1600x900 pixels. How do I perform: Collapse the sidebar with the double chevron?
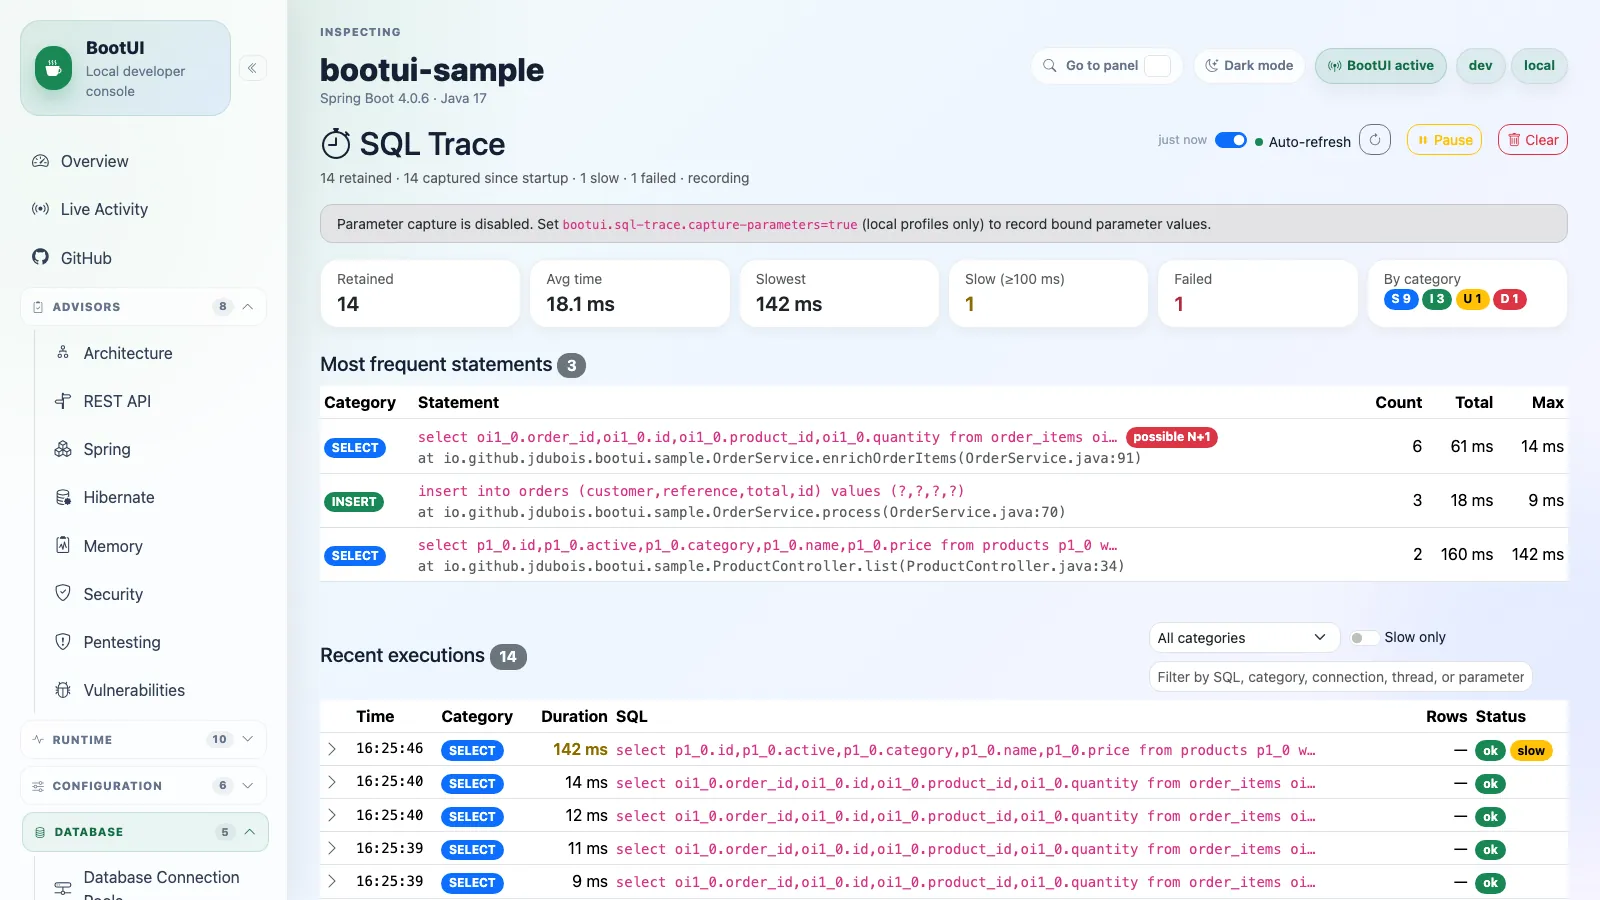tap(252, 68)
